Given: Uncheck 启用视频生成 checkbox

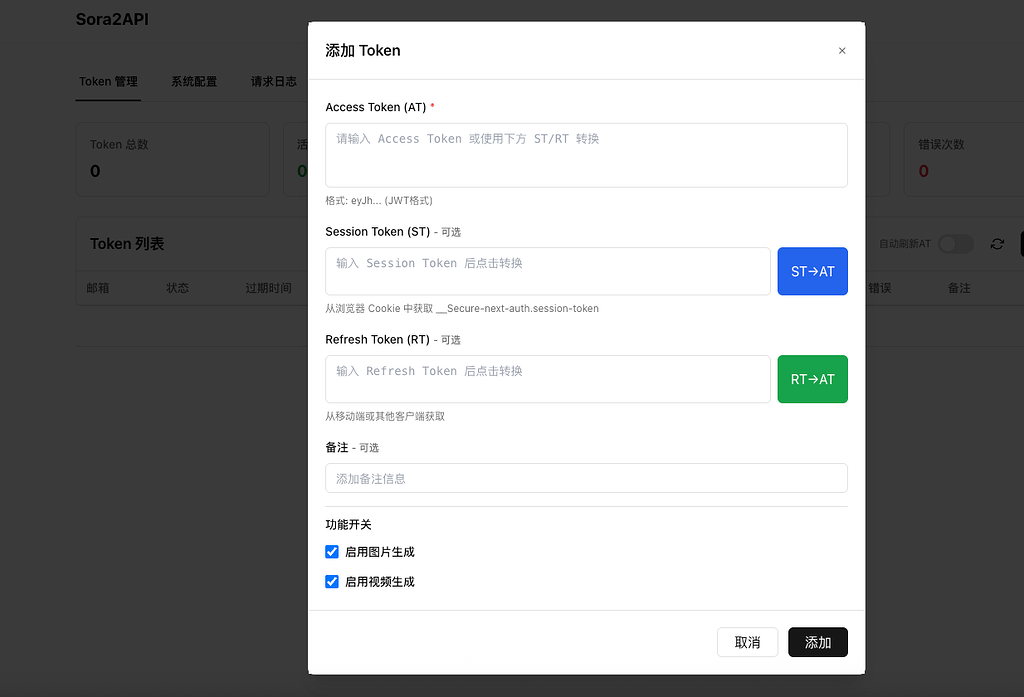Looking at the screenshot, I should click(332, 581).
